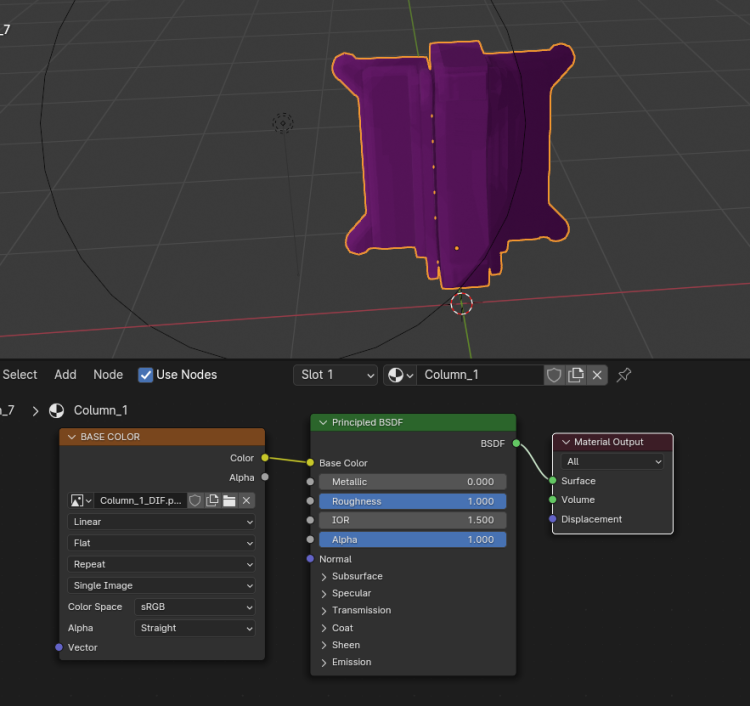Viewport: 750px width, 706px height.
Task: Unlink the Column_1_DIF image with X
Action: pyautogui.click(x=247, y=500)
